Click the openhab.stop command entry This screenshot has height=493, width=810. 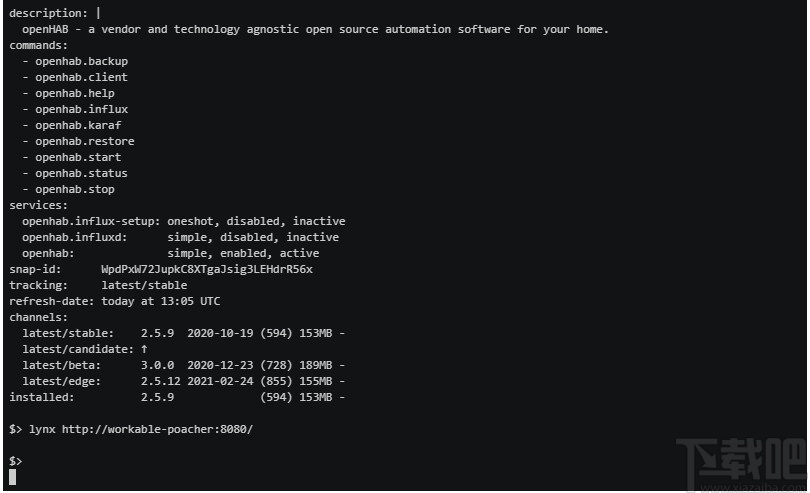75,189
